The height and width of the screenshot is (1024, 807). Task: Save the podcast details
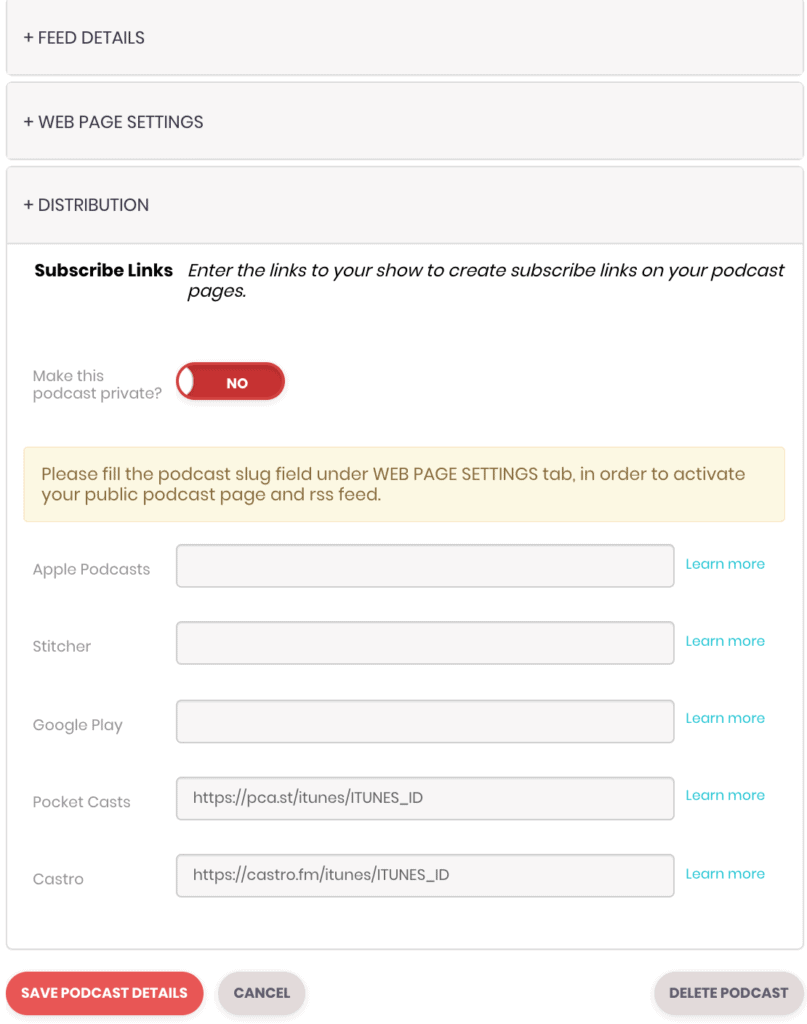(104, 993)
